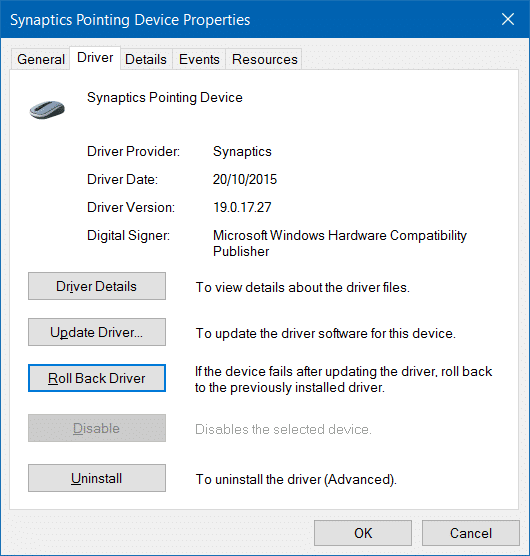Switch to the General tab
This screenshot has height=556, width=530.
(x=40, y=59)
